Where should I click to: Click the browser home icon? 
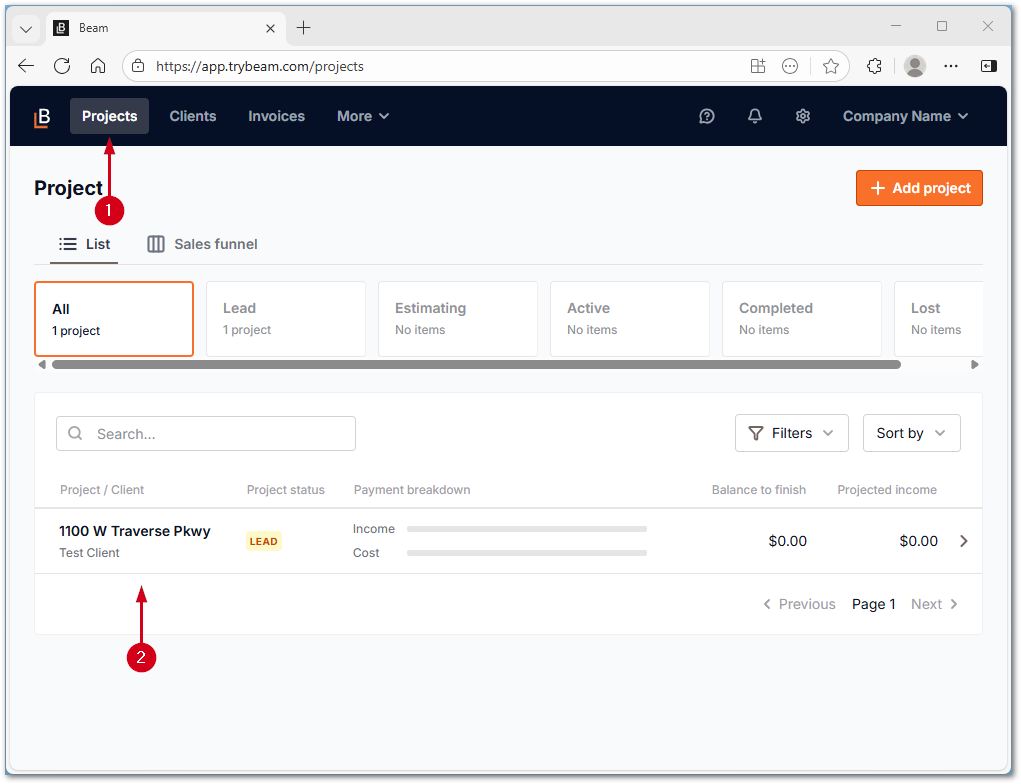pos(98,66)
